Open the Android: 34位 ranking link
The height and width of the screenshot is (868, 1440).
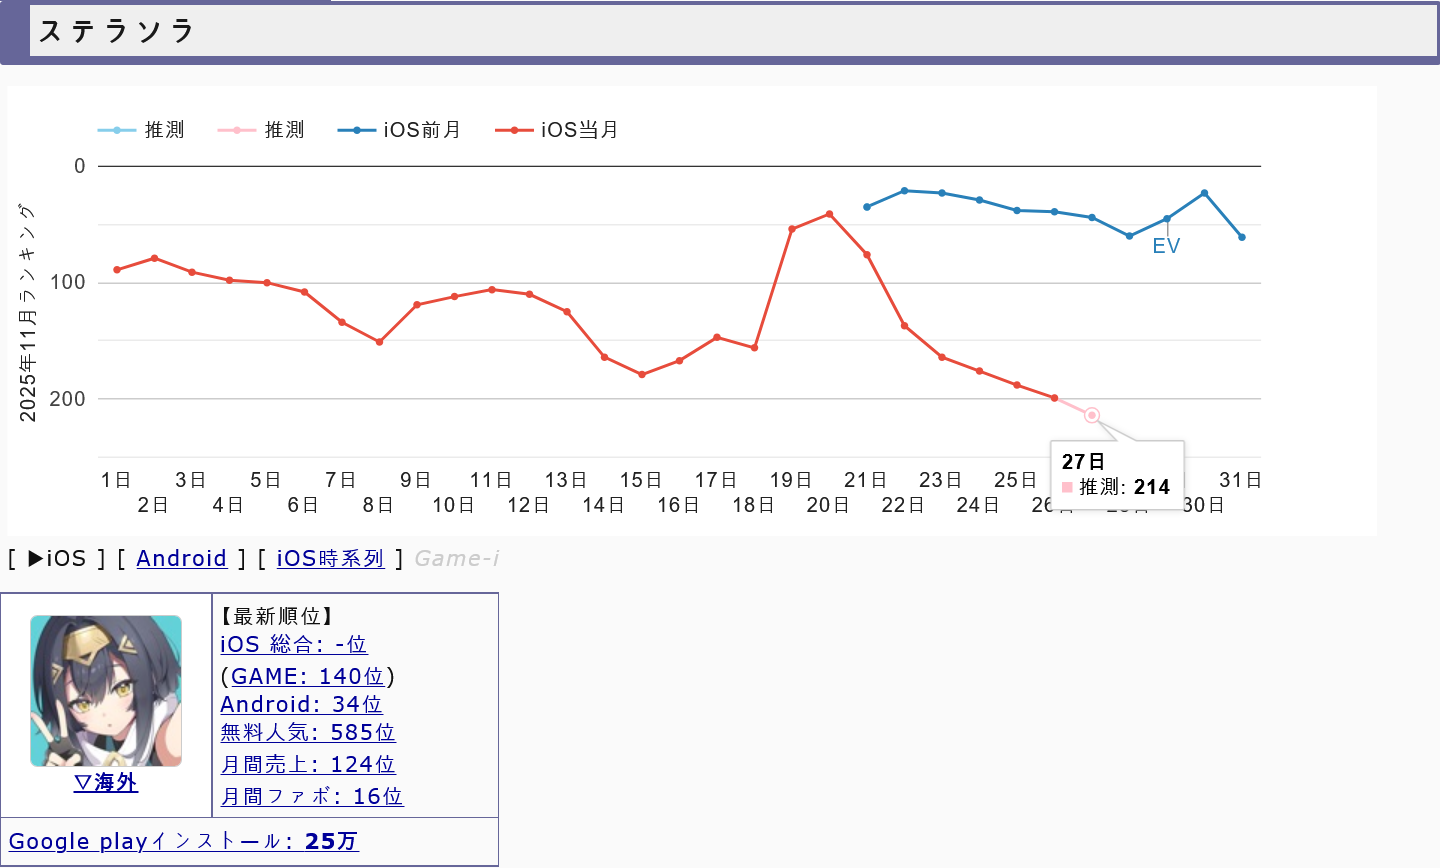tap(301, 704)
